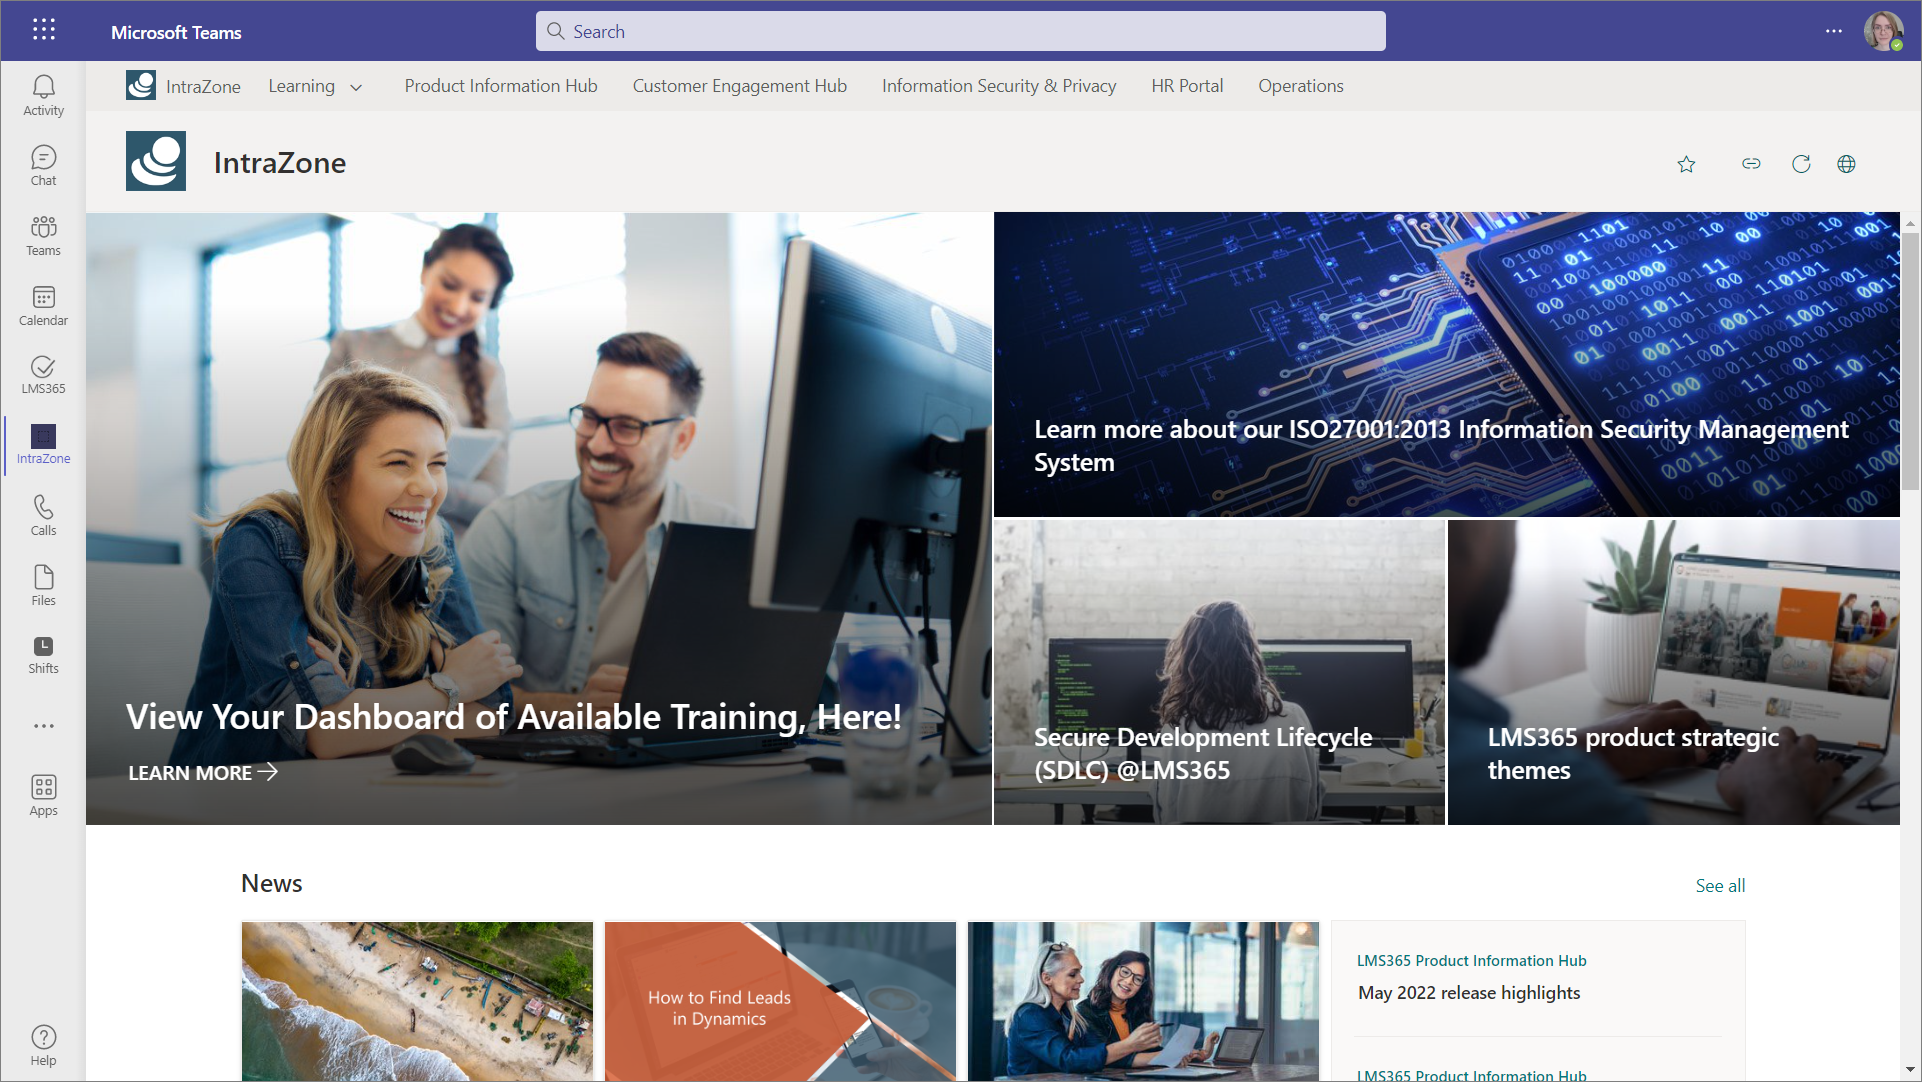Click See all news link
This screenshot has height=1082, width=1922.
1720,886
